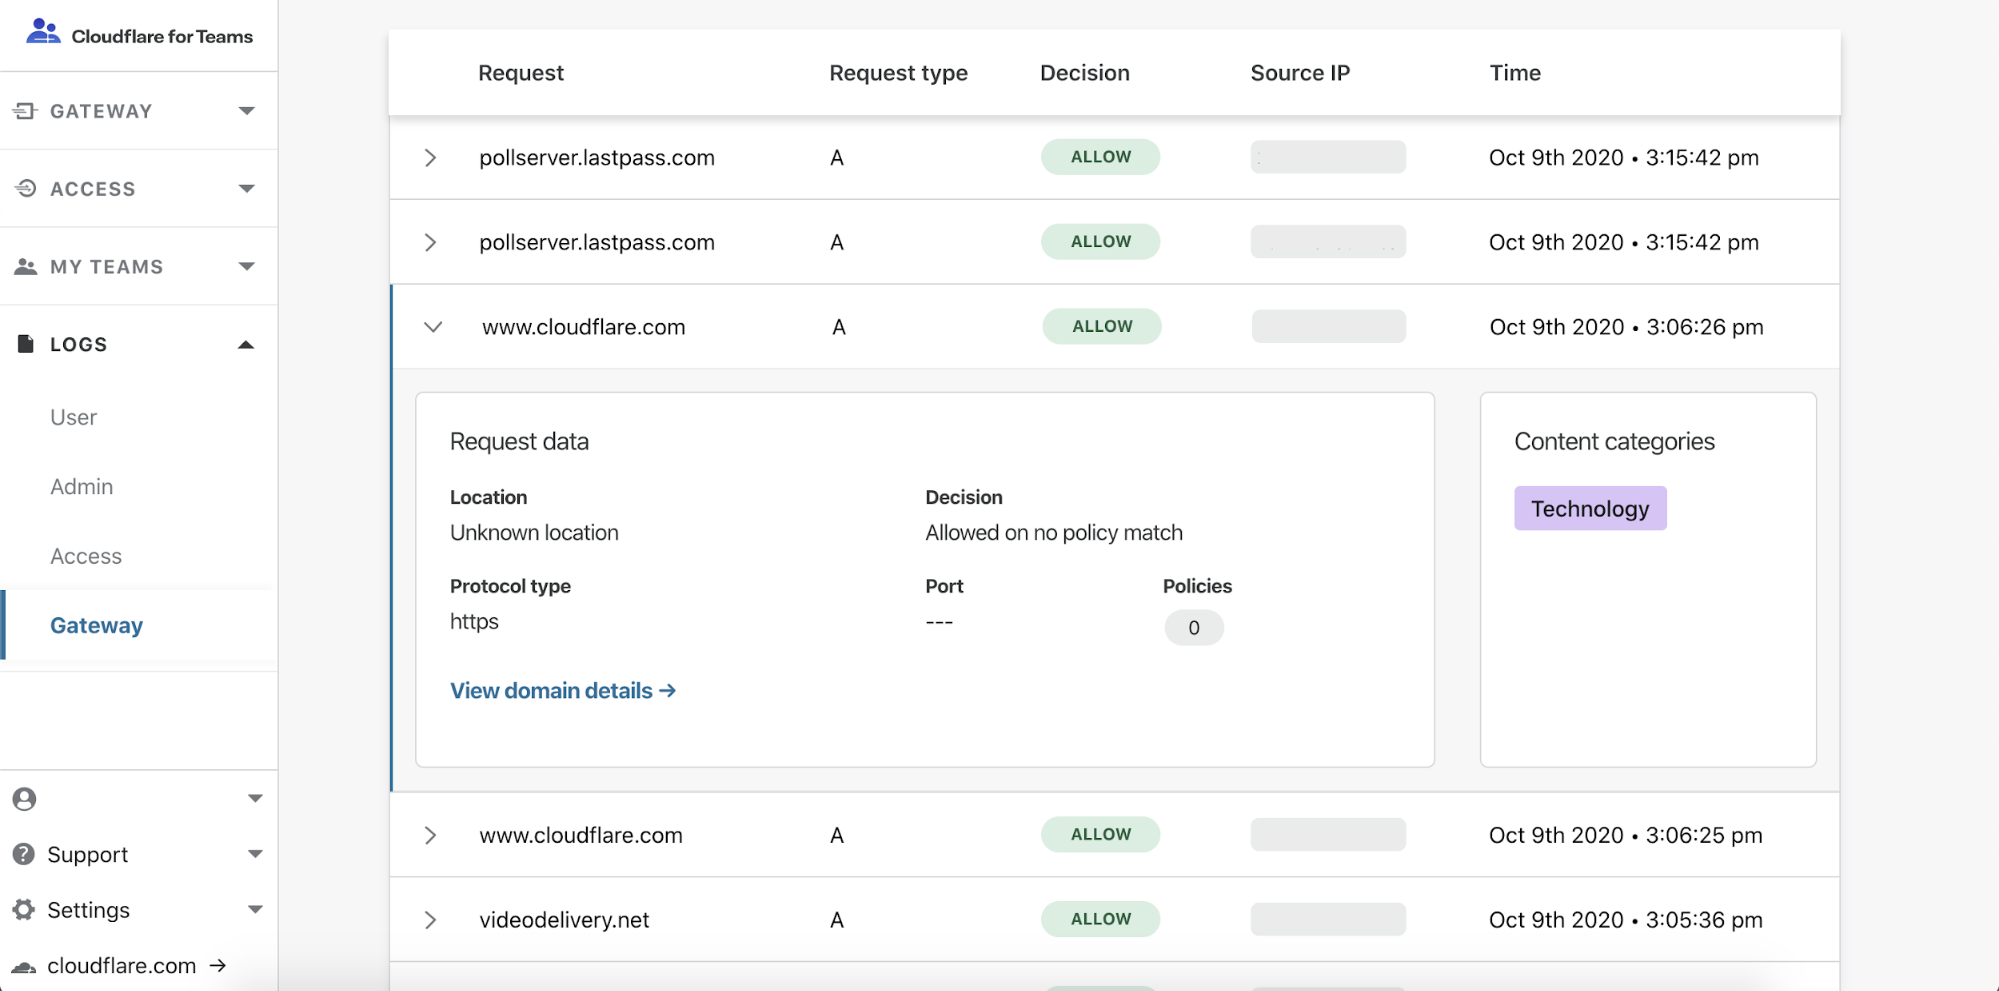
Task: Click the arrow next to cloudflare.com
Action: coord(218,965)
